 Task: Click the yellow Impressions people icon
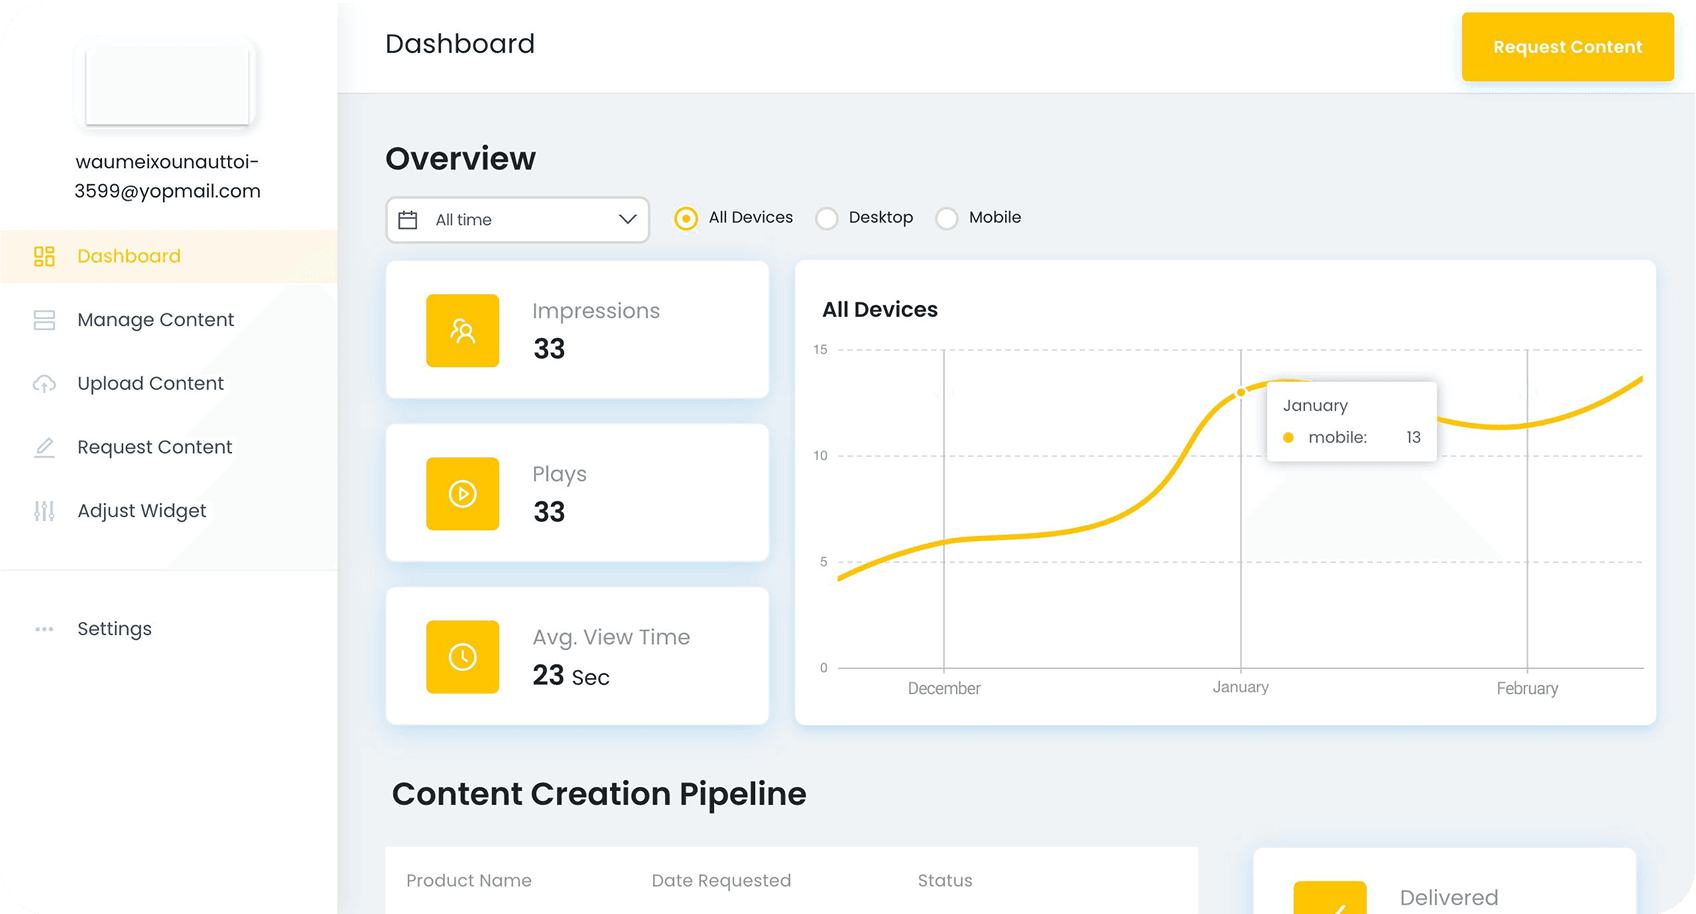pos(462,331)
